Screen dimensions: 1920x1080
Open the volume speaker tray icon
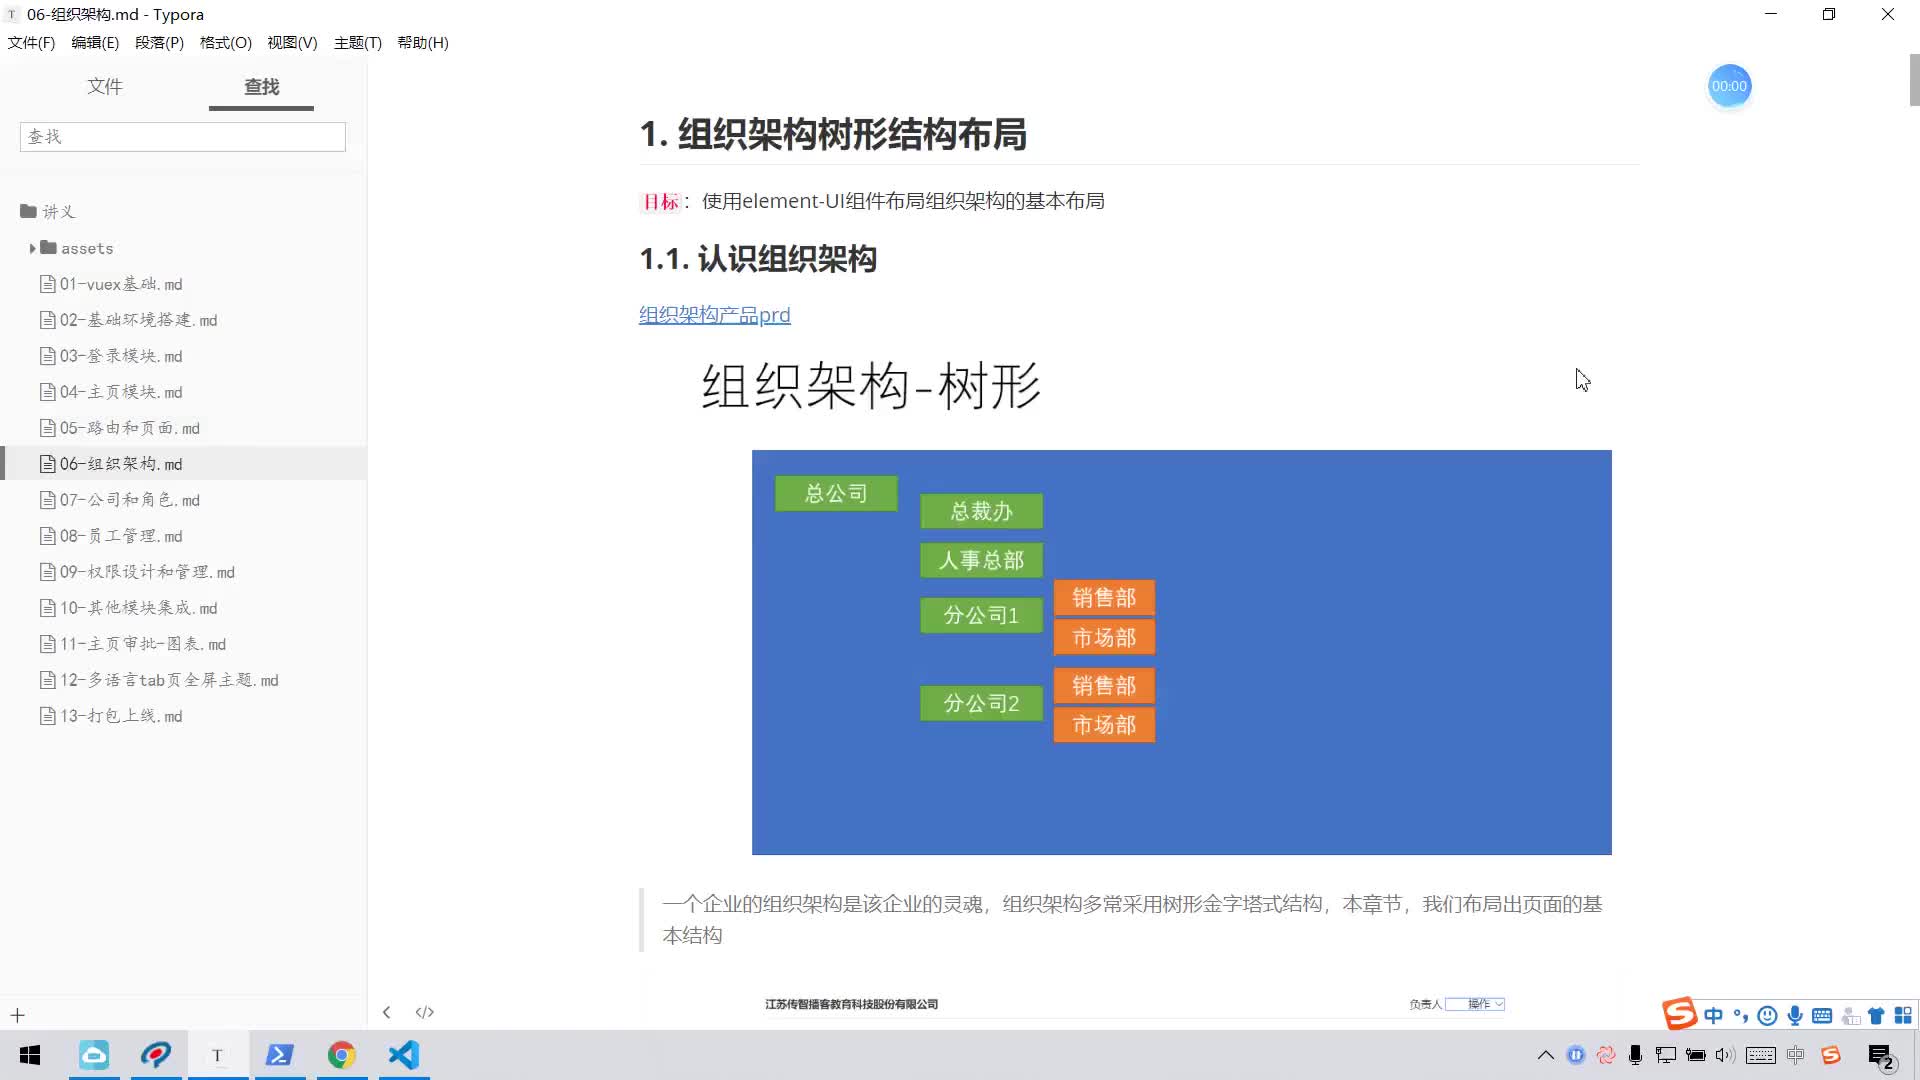1725,1055
